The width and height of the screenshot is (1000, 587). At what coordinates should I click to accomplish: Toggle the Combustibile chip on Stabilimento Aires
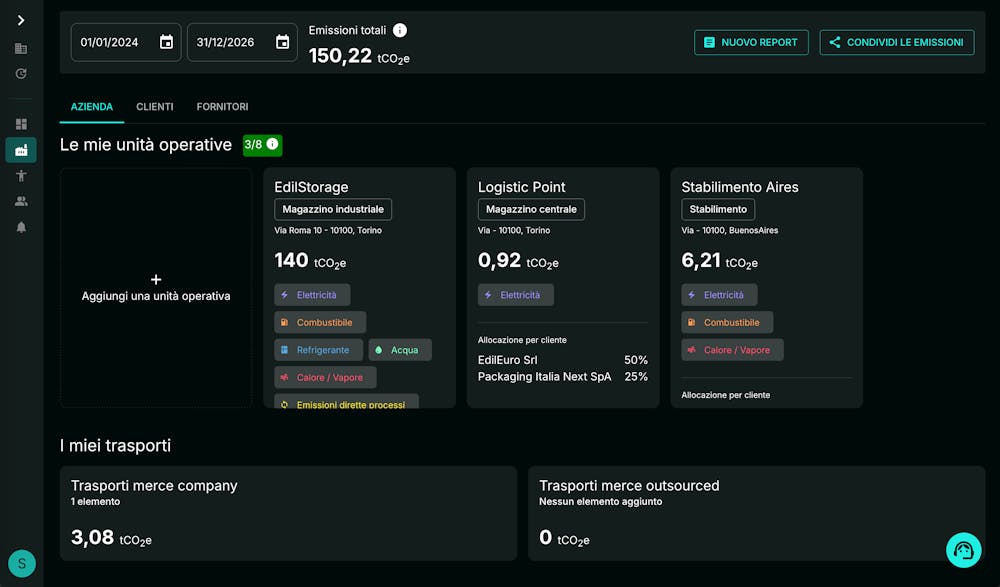click(727, 321)
